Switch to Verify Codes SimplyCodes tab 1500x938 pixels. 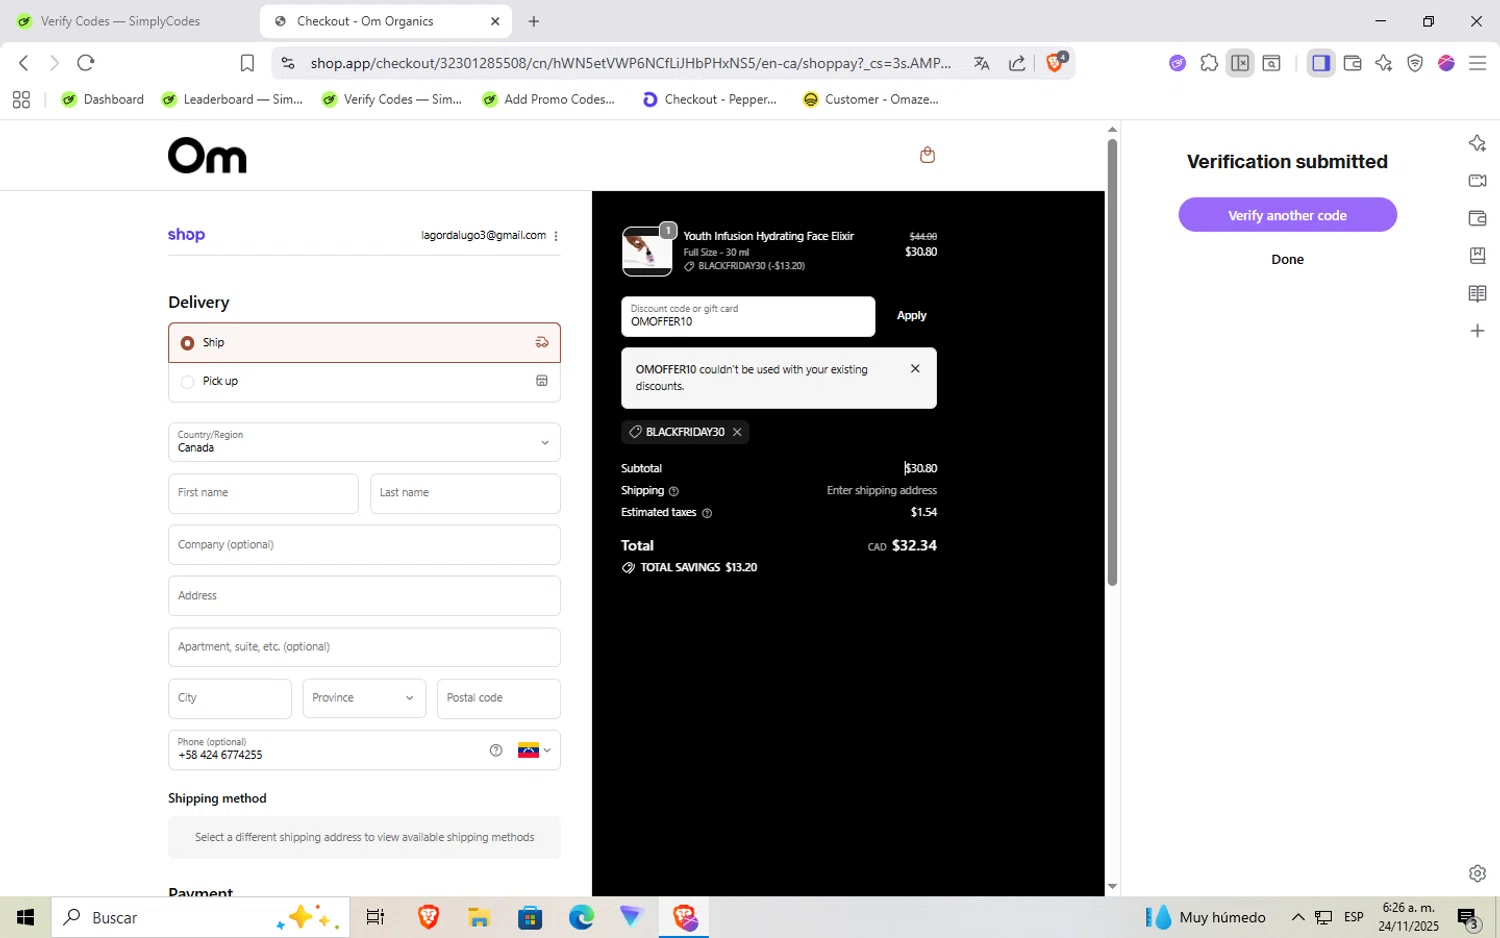pos(120,21)
